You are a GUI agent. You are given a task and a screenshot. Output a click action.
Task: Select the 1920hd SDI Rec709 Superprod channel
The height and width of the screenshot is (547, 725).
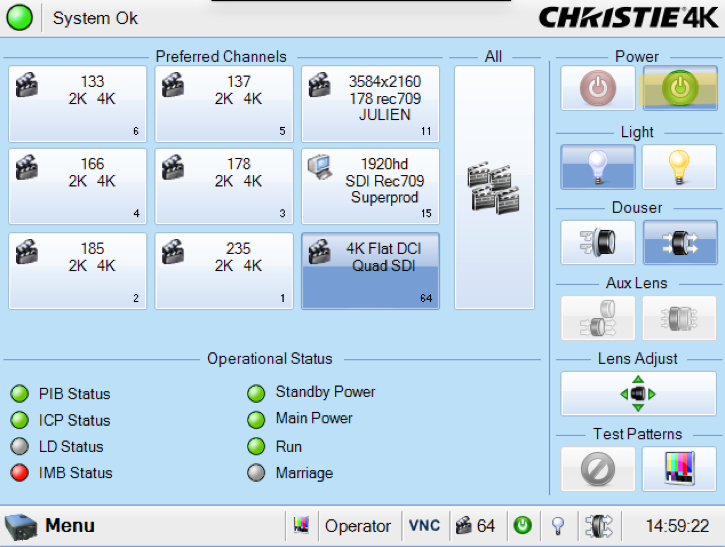coord(370,187)
